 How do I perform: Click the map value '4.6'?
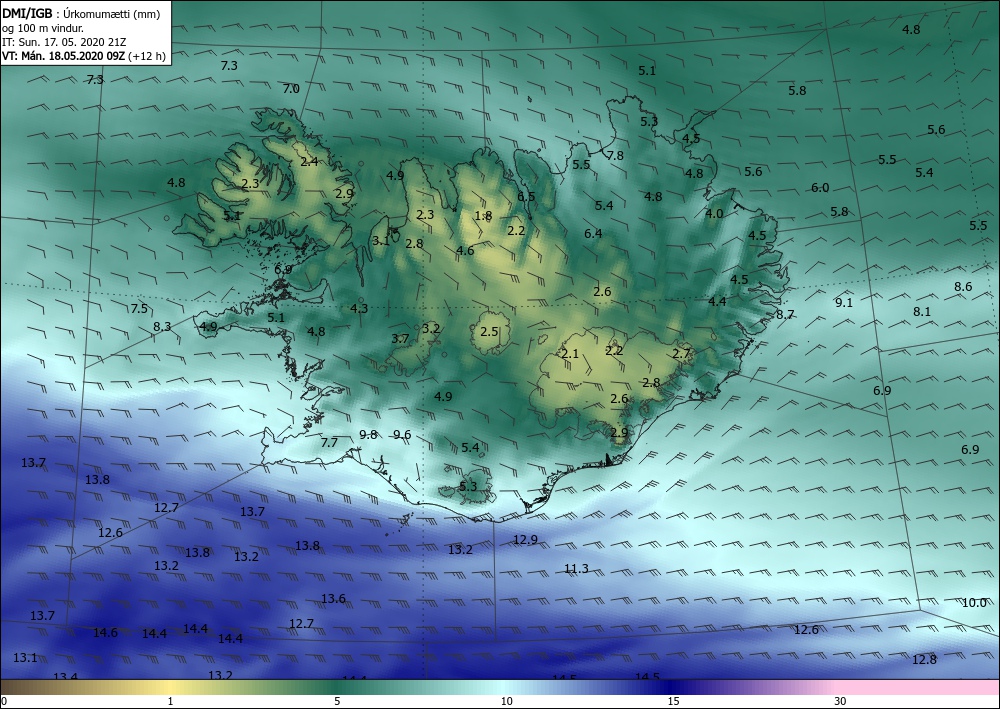click(465, 251)
